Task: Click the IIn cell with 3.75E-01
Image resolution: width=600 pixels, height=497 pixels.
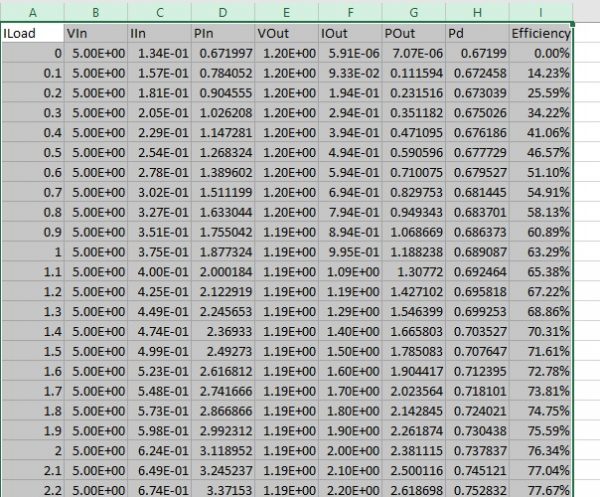Action: tap(160, 250)
